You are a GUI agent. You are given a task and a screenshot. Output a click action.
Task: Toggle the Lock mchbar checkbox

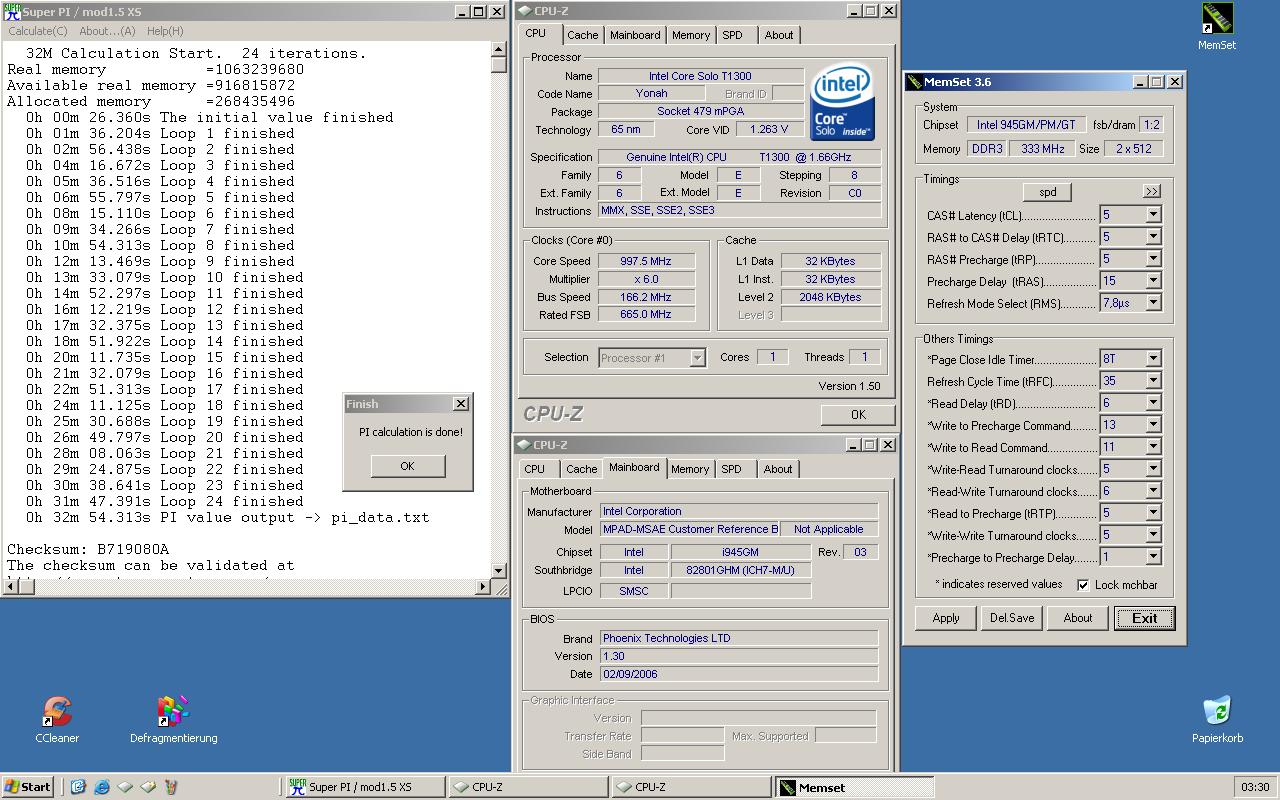tap(1083, 585)
